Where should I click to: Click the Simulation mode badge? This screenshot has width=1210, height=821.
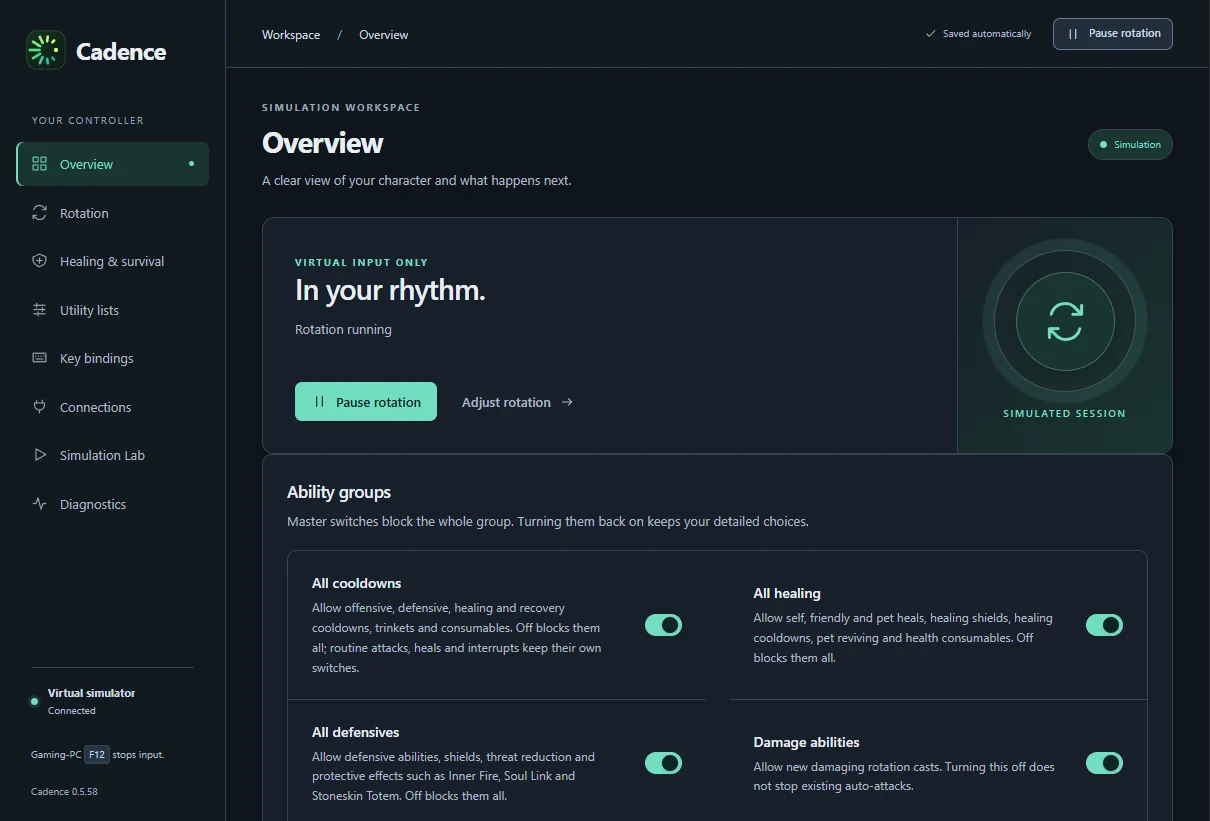1130,144
